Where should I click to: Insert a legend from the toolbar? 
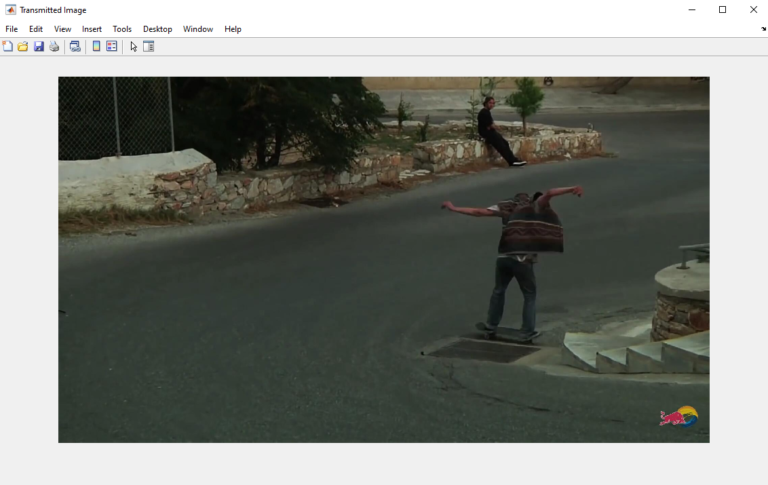click(112, 47)
